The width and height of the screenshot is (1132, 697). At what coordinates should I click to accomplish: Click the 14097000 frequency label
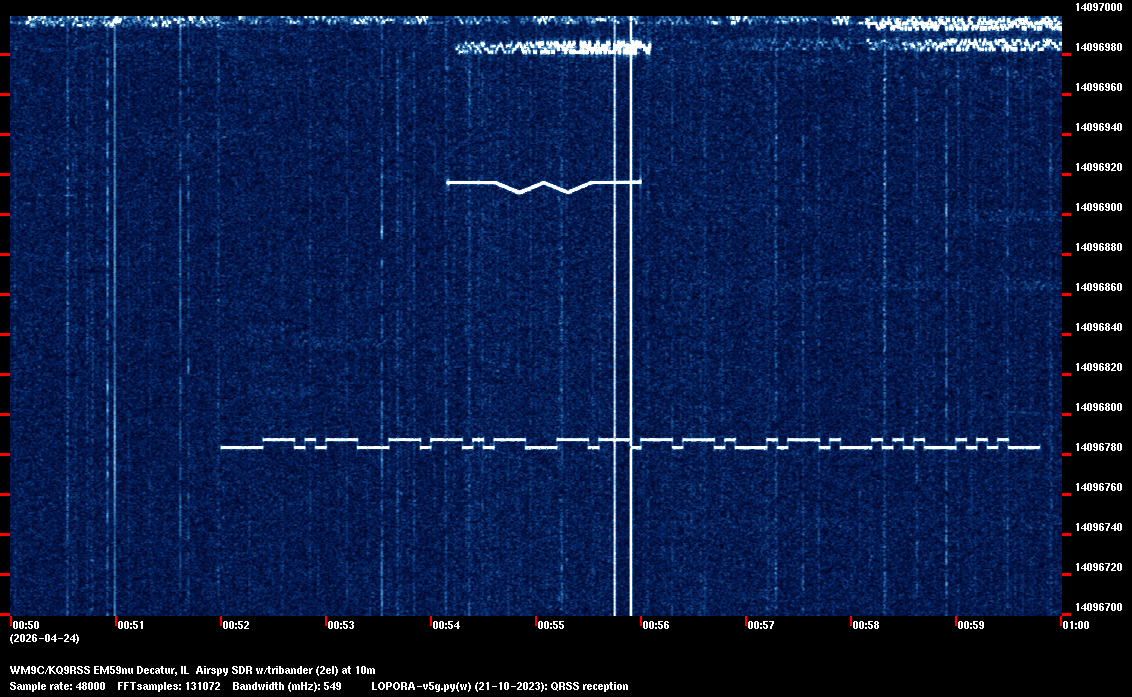click(x=1097, y=7)
